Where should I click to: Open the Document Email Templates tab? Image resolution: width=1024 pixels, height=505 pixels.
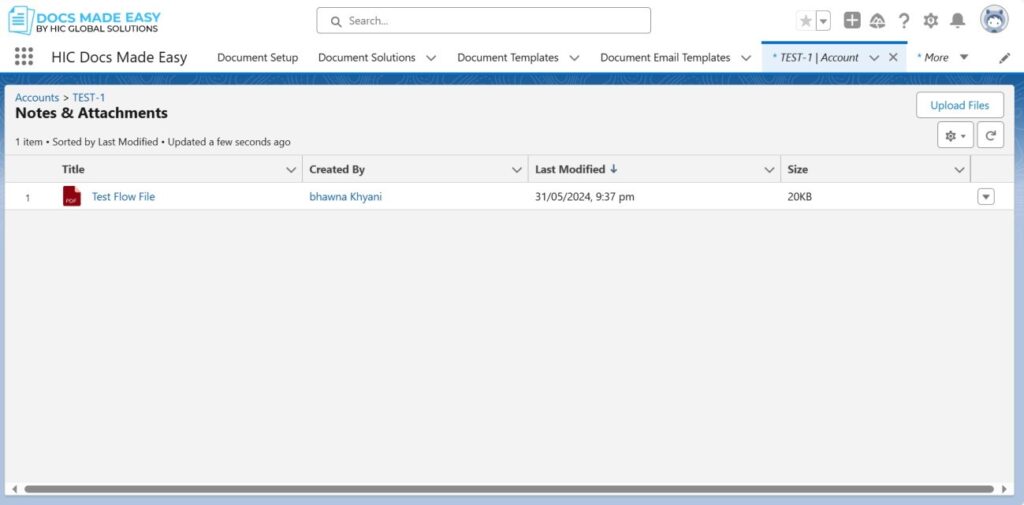click(665, 57)
